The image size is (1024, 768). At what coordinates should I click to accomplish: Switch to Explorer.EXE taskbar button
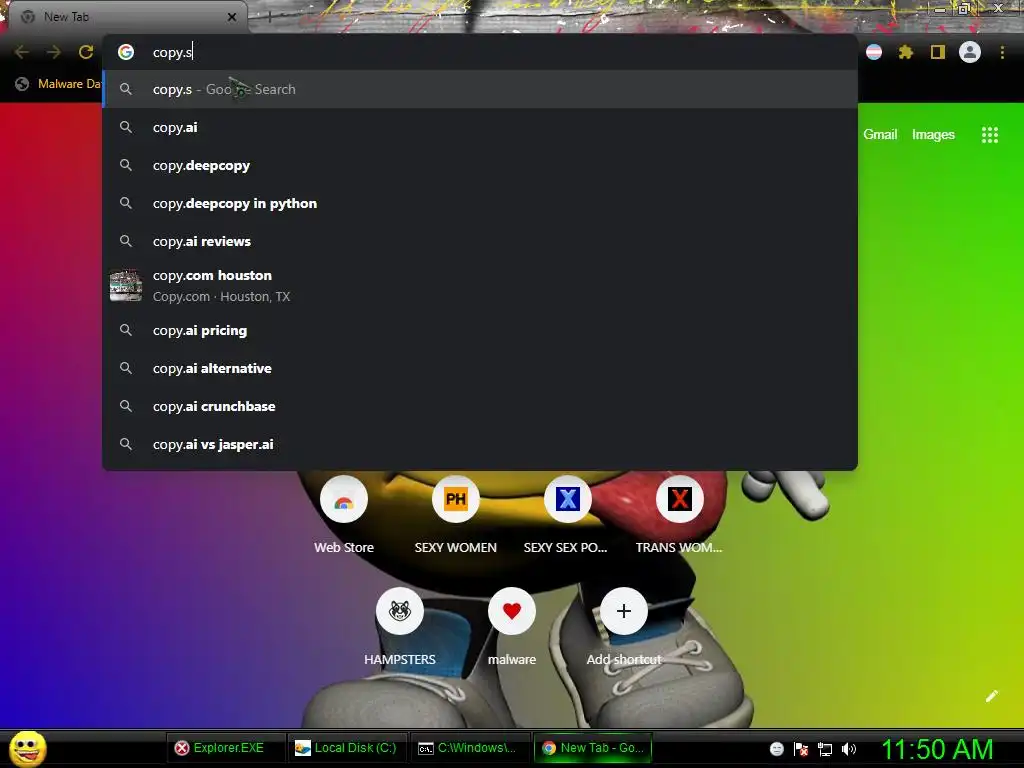click(227, 748)
